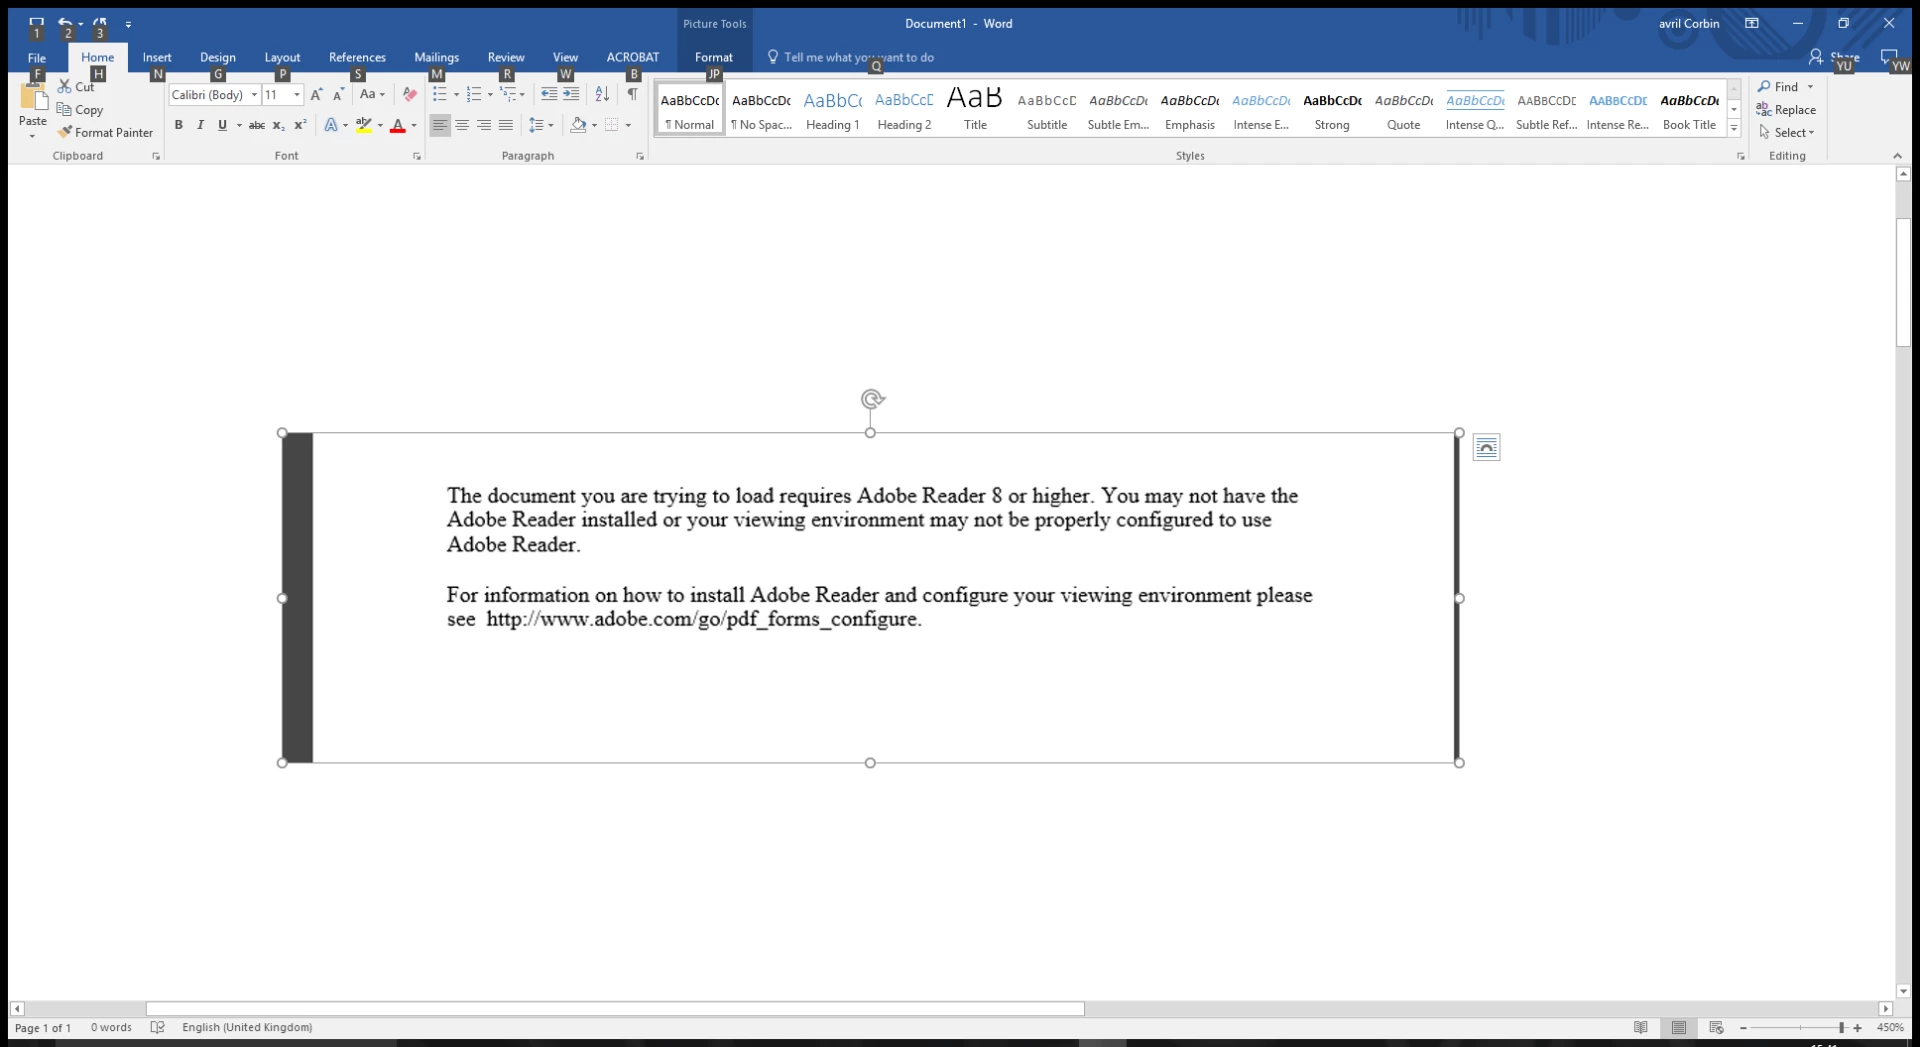The width and height of the screenshot is (1920, 1047).
Task: Decrease paragraph indent
Action: click(549, 94)
